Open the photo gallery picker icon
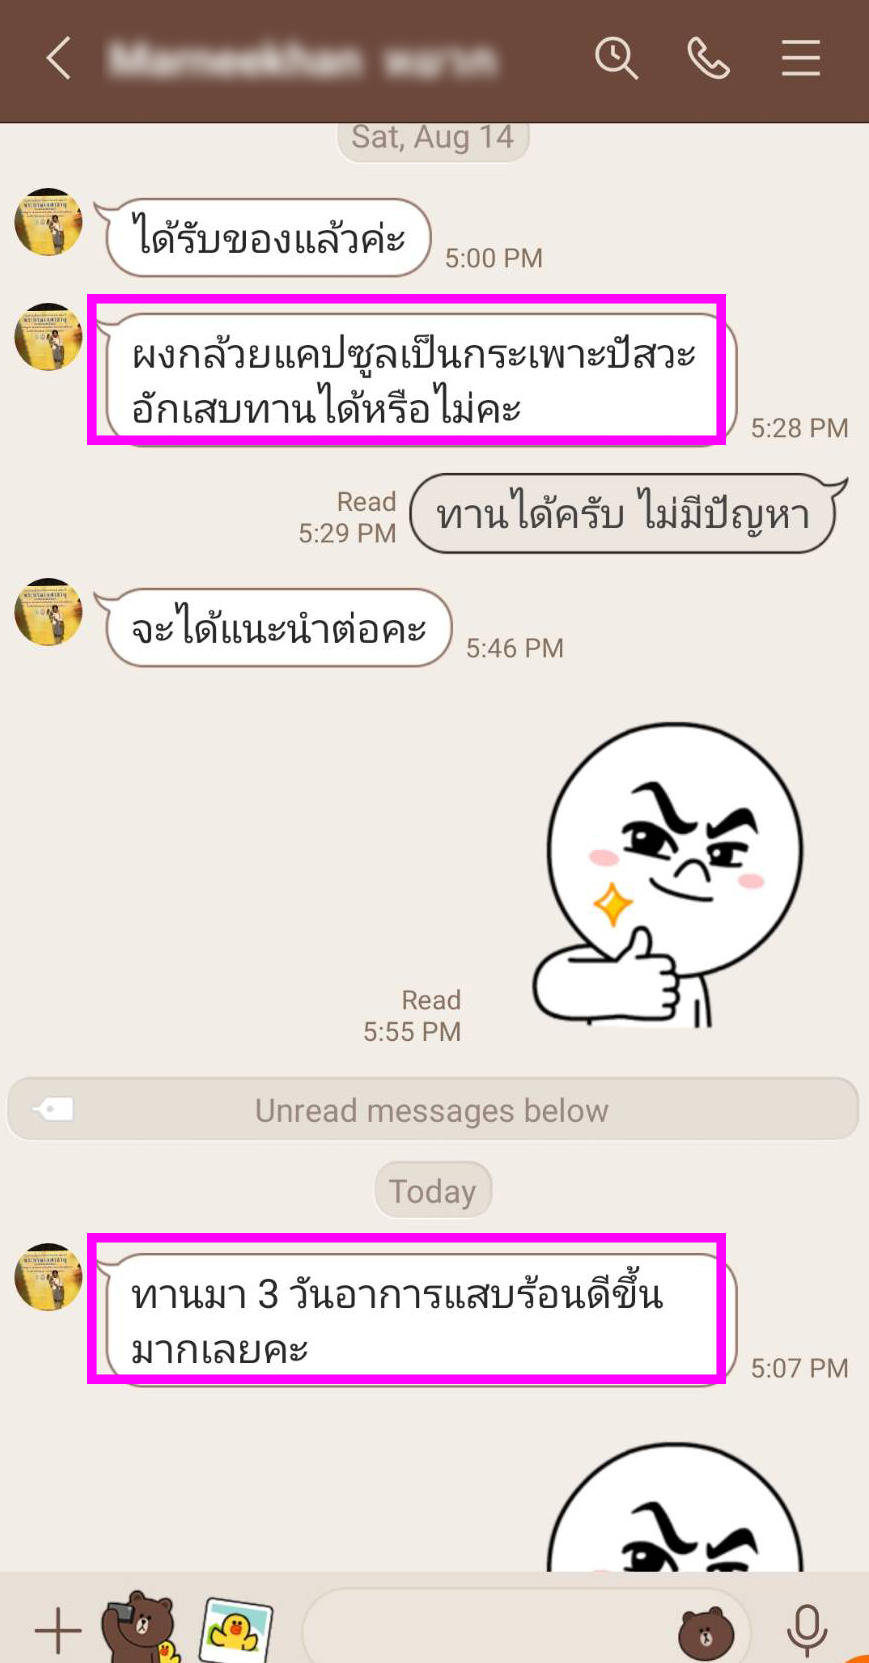 236,1630
